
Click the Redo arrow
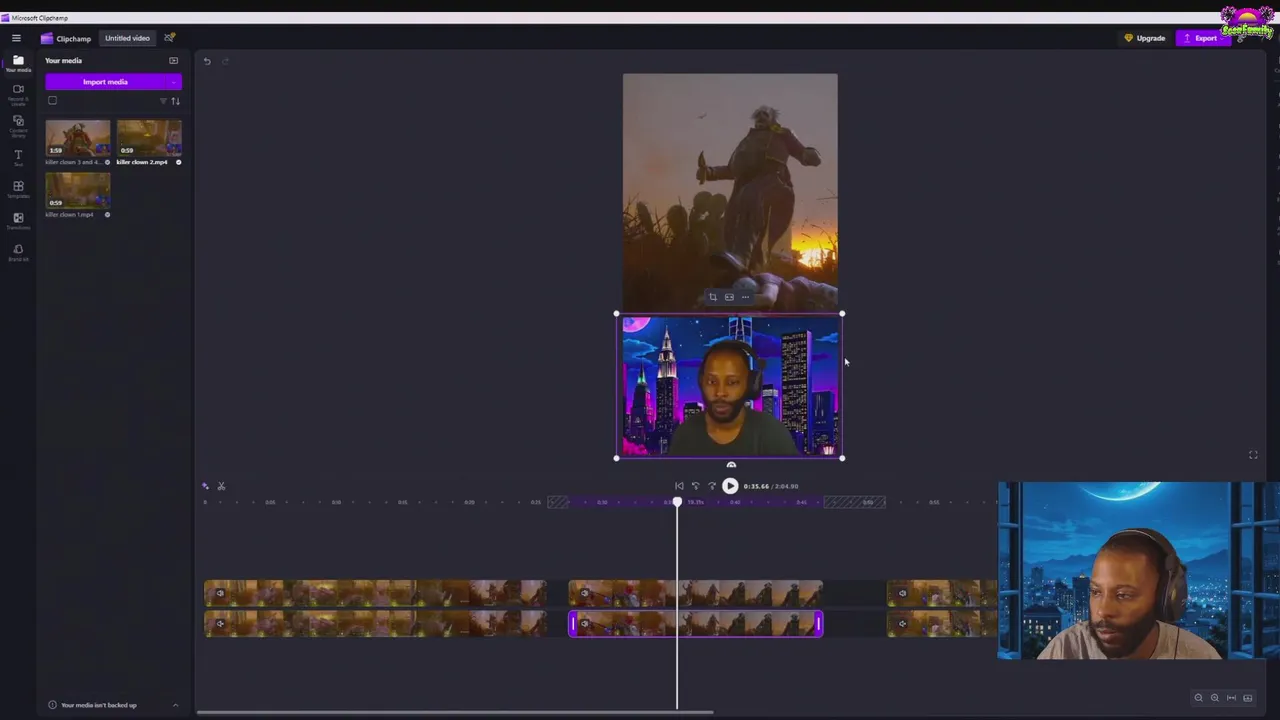pyautogui.click(x=226, y=61)
